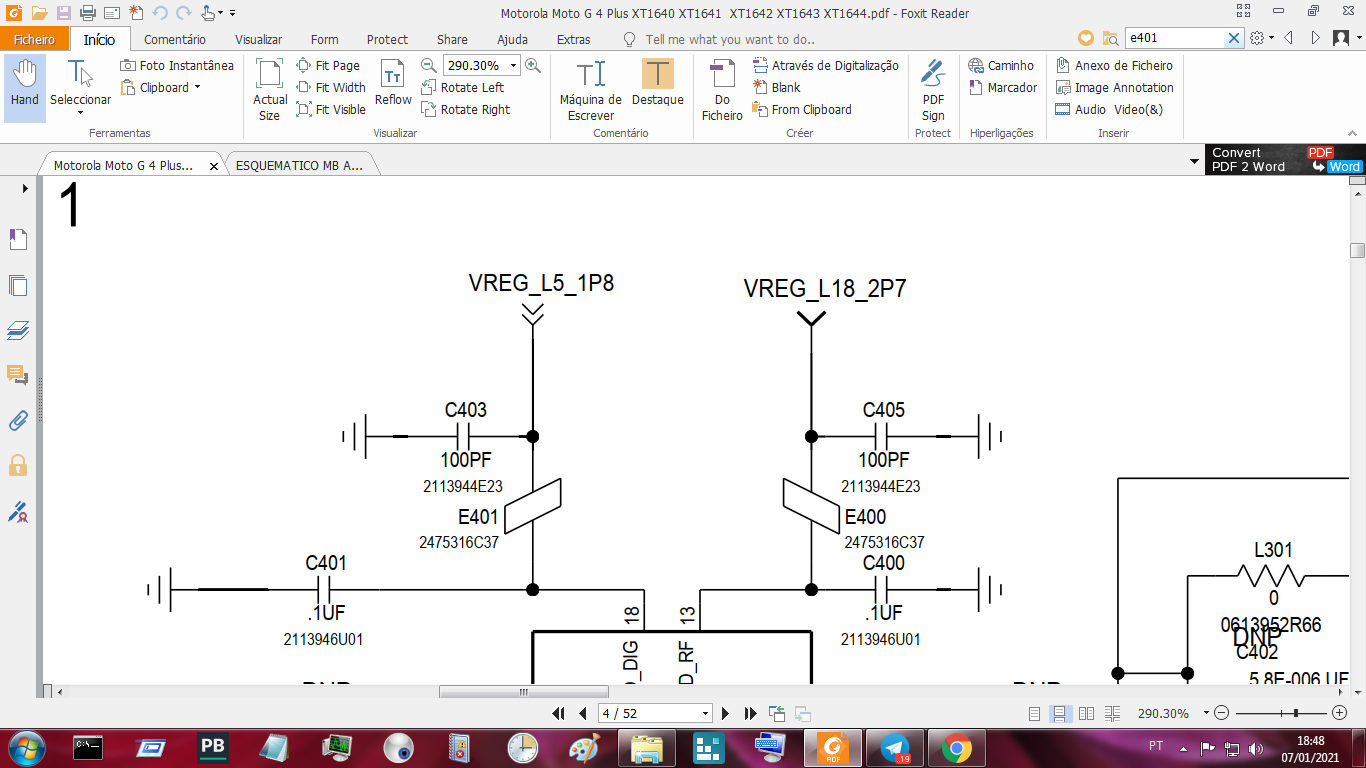The image size is (1366, 768).
Task: Enable continuous page display mode in status bar
Action: pos(1060,714)
